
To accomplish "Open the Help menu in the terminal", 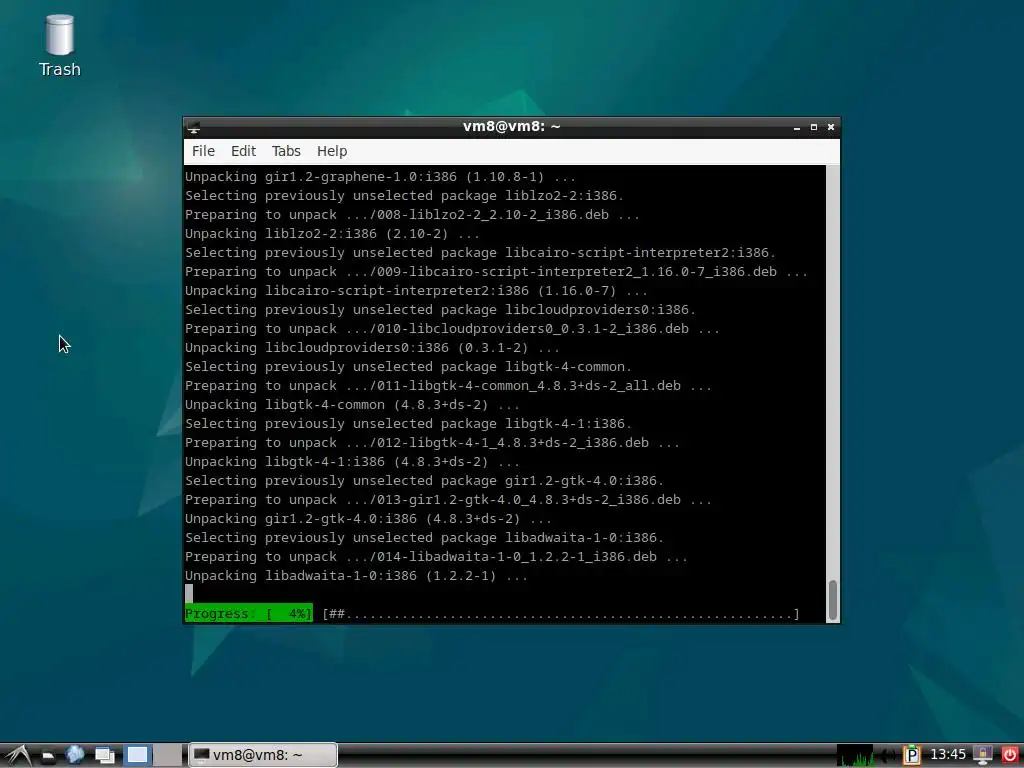I will tap(332, 151).
